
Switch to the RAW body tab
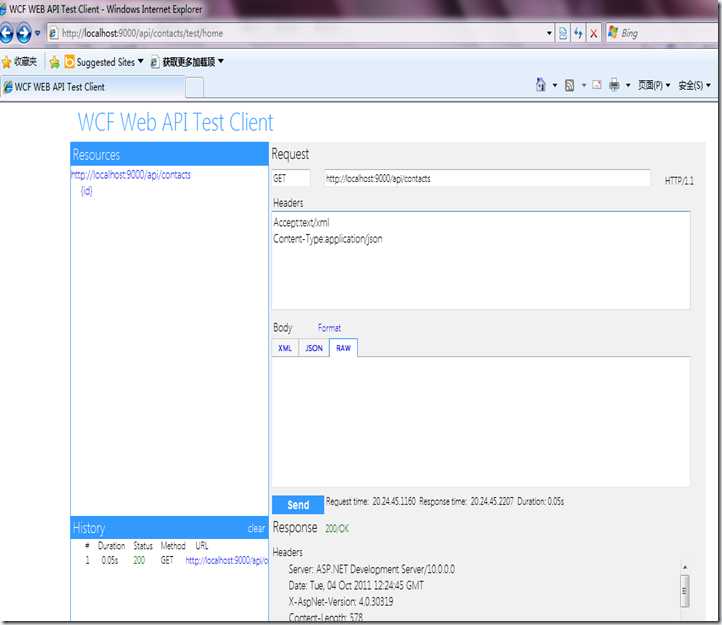coord(344,348)
